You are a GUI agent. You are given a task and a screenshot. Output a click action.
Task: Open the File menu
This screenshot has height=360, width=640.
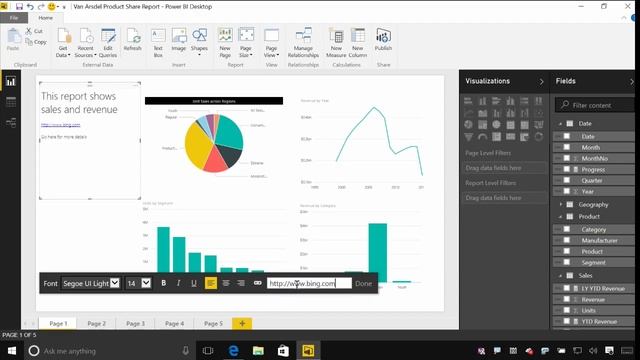click(14, 18)
